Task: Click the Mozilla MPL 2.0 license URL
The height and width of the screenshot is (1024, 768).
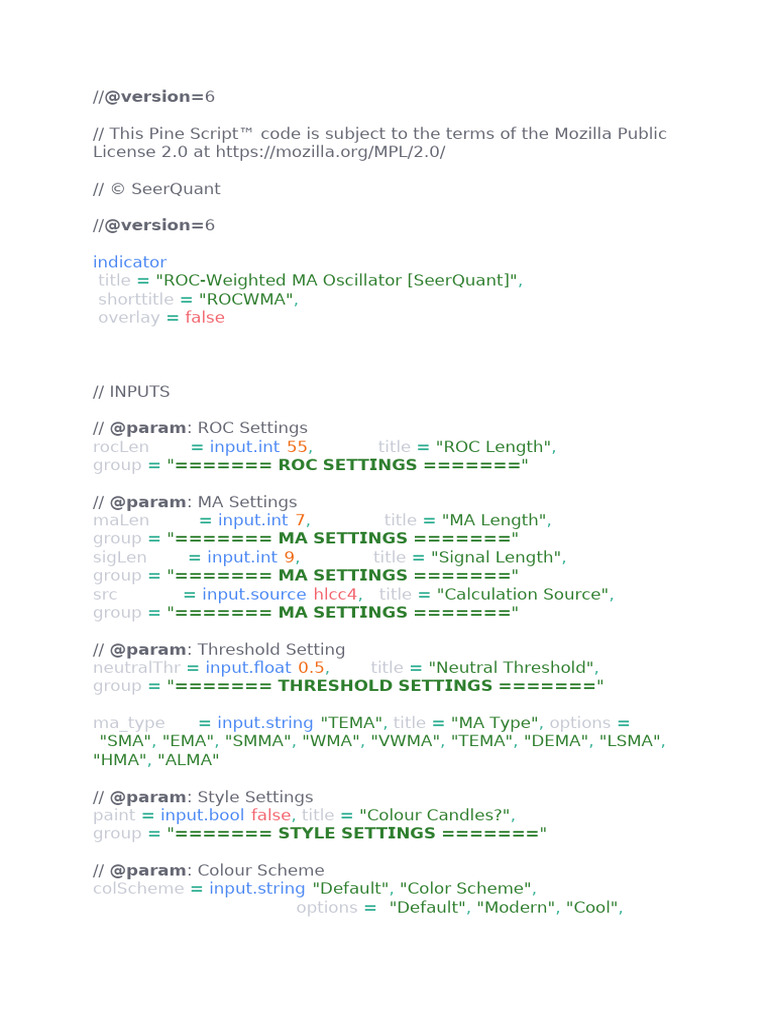Action: 330,152
